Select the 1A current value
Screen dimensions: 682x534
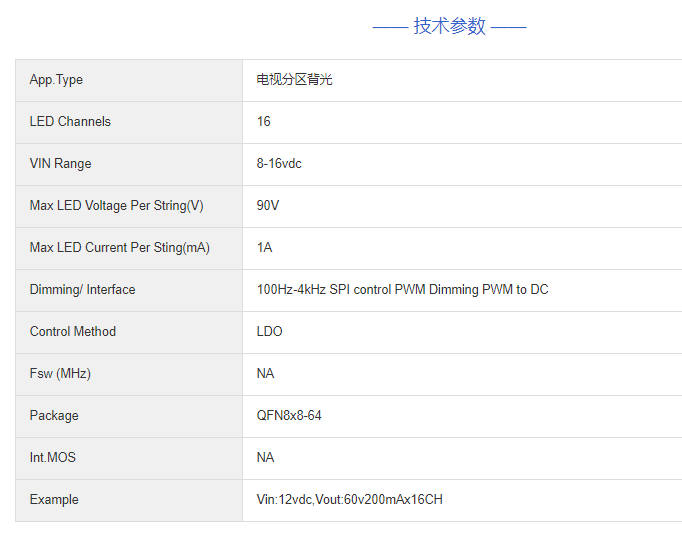pos(265,248)
